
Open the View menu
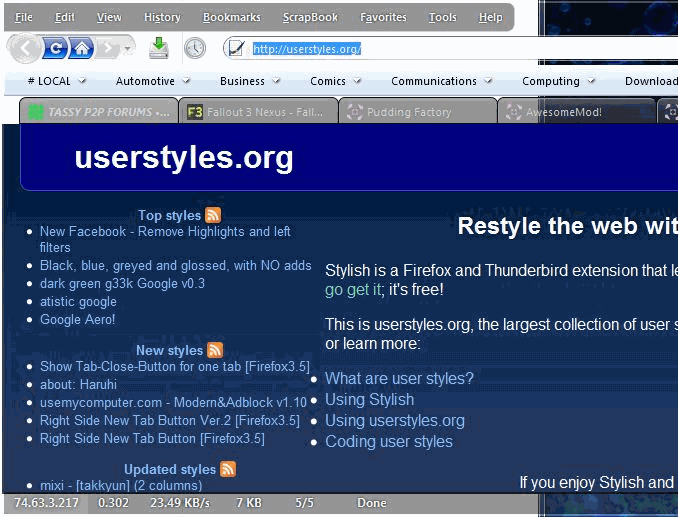coord(109,17)
